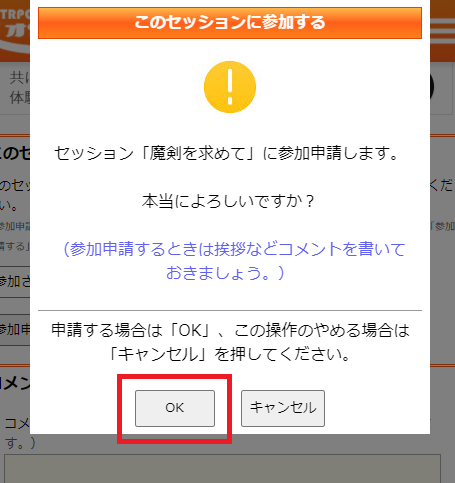The height and width of the screenshot is (483, 455).
Task: Click the 申請する場合は「OK」 instruction text
Action: pyautogui.click(x=230, y=342)
